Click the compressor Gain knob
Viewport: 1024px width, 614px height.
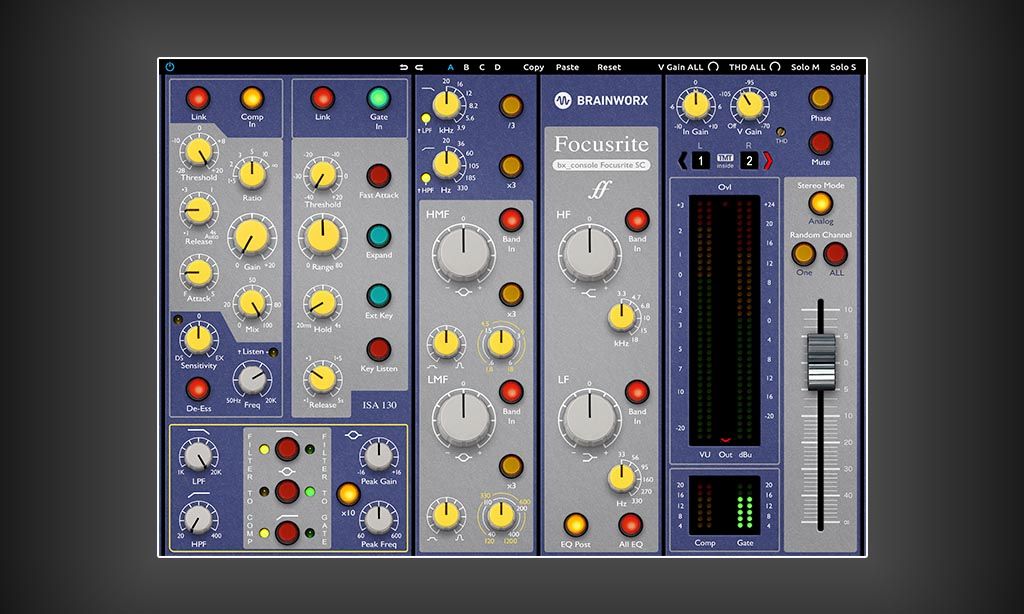click(251, 237)
